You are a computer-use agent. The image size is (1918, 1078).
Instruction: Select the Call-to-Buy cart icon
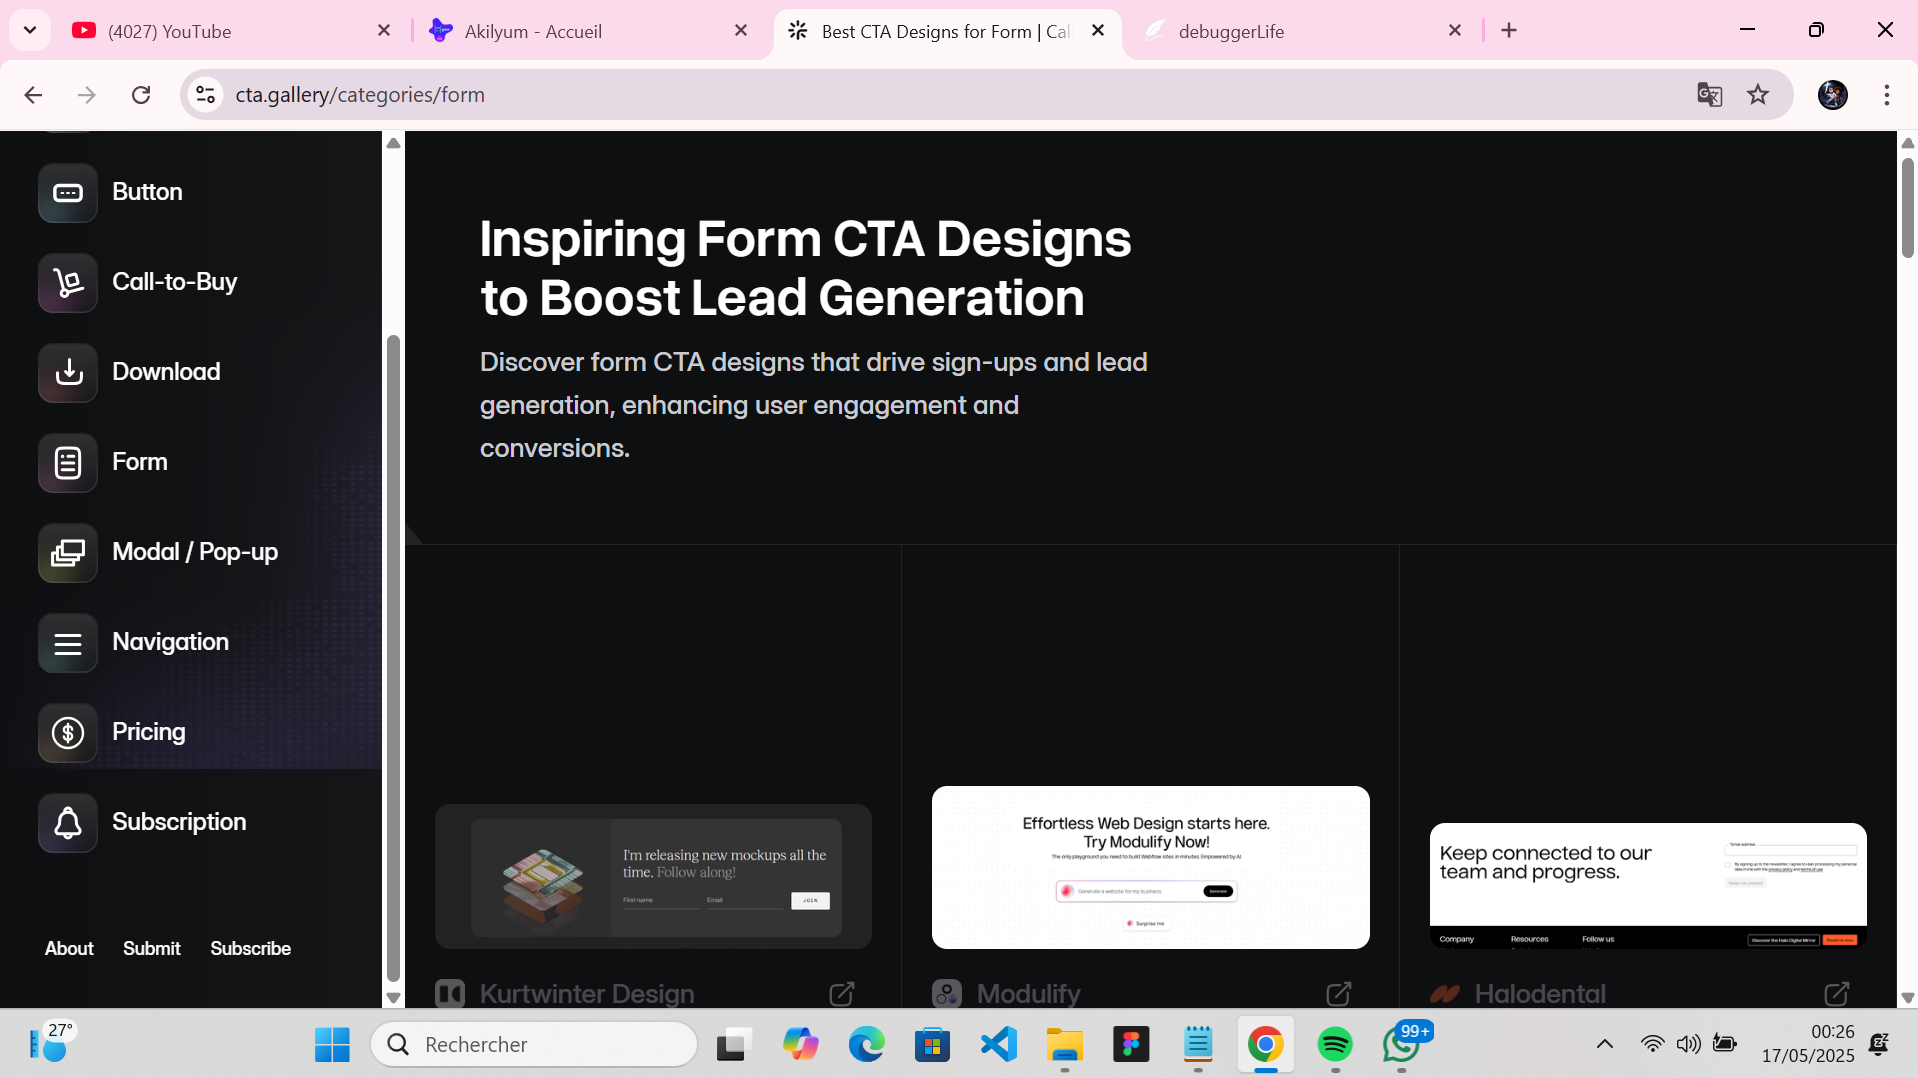[68, 283]
